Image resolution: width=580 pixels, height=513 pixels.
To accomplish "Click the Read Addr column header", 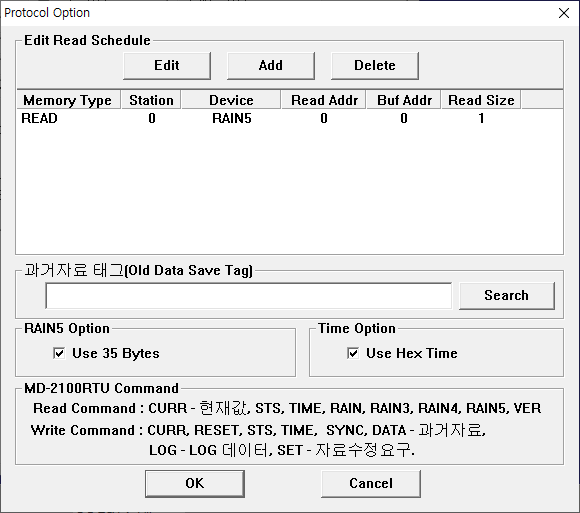I will 324,100.
